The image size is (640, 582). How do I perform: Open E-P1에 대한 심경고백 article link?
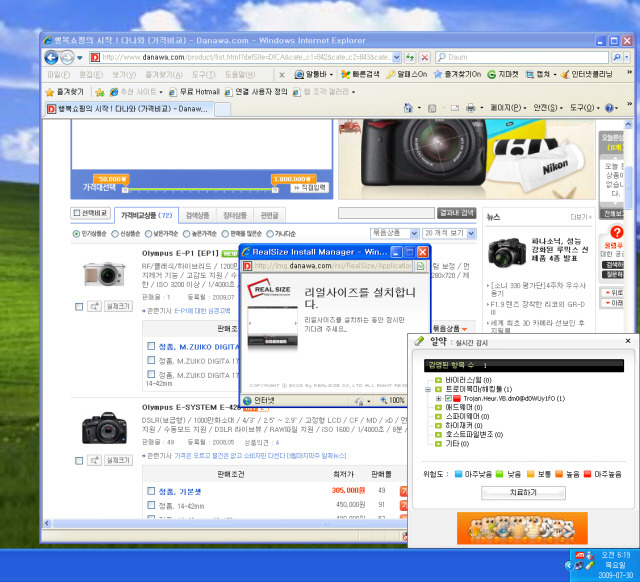[x=202, y=311]
